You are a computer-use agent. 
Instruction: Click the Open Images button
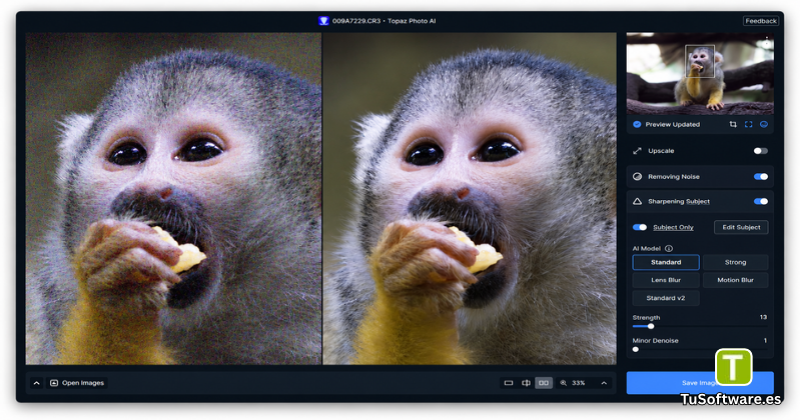pyautogui.click(x=77, y=383)
